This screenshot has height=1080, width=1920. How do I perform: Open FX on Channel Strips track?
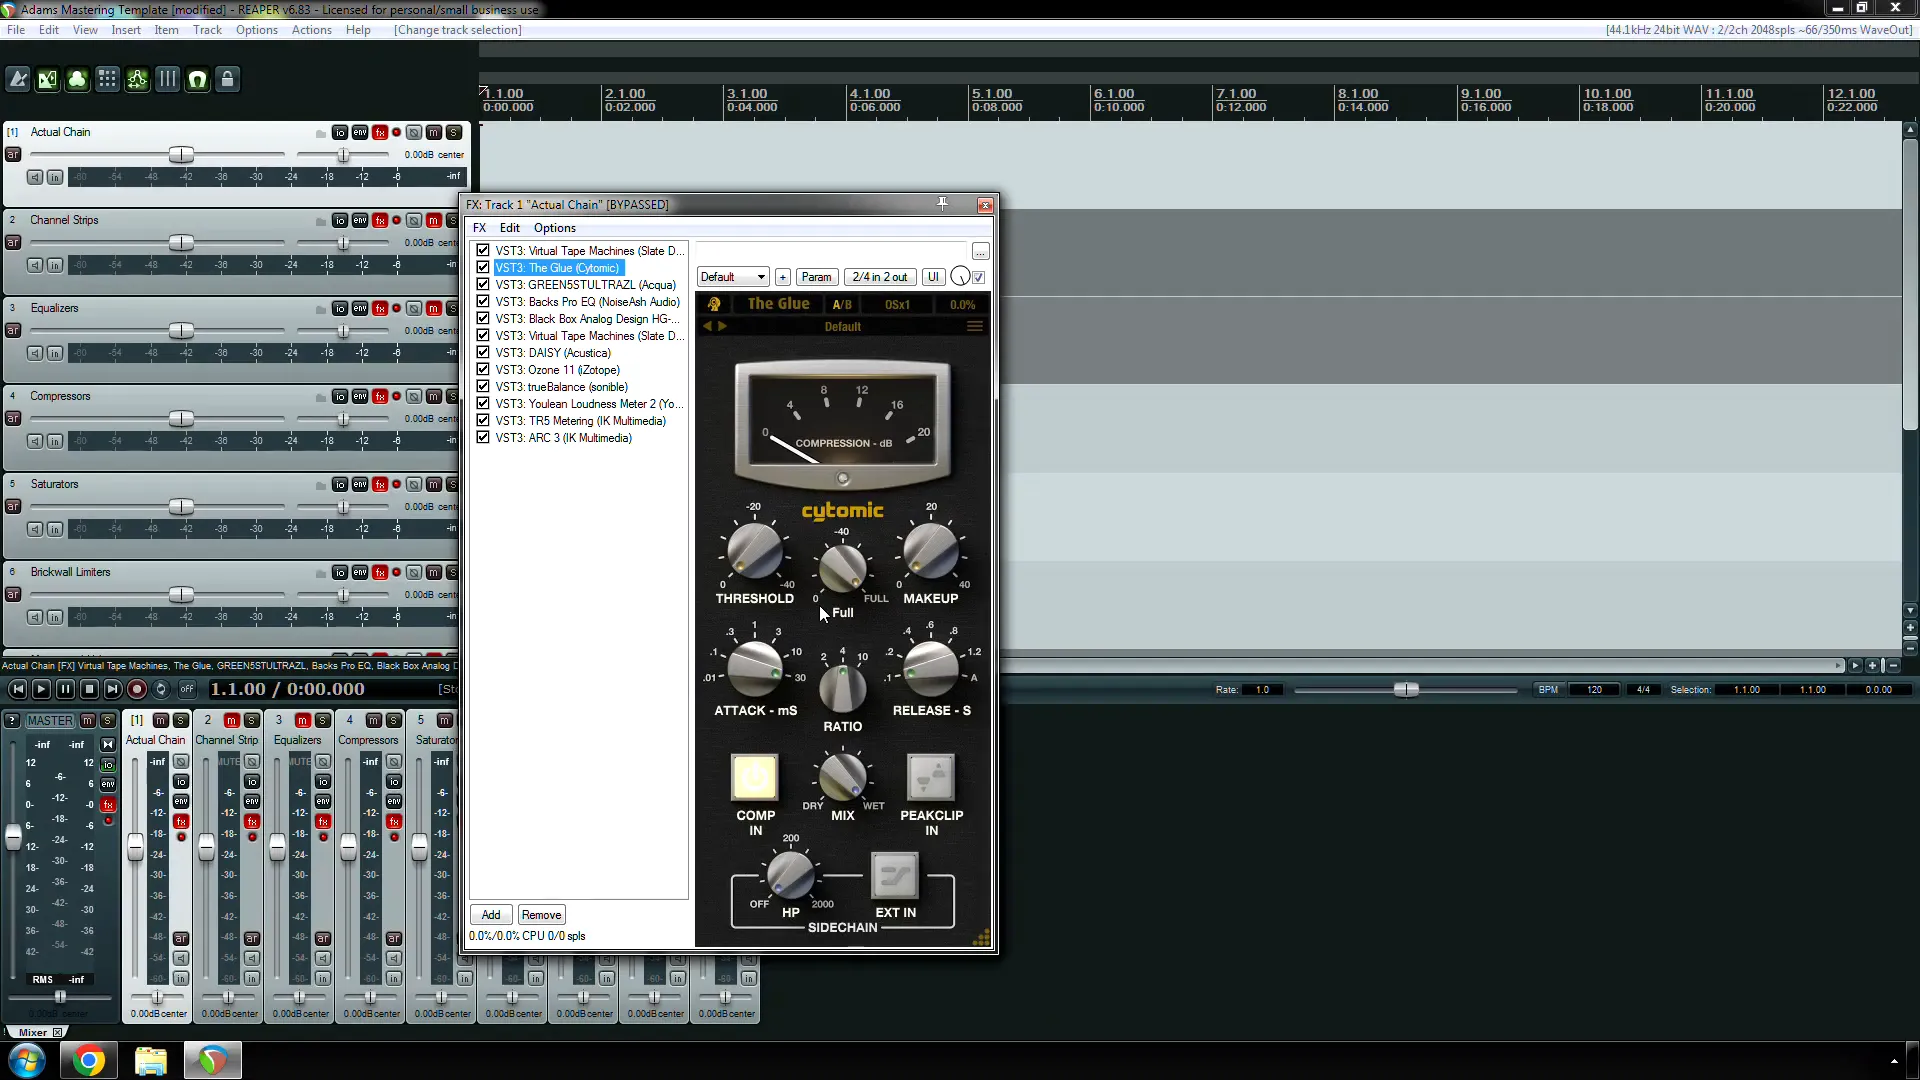tap(380, 220)
